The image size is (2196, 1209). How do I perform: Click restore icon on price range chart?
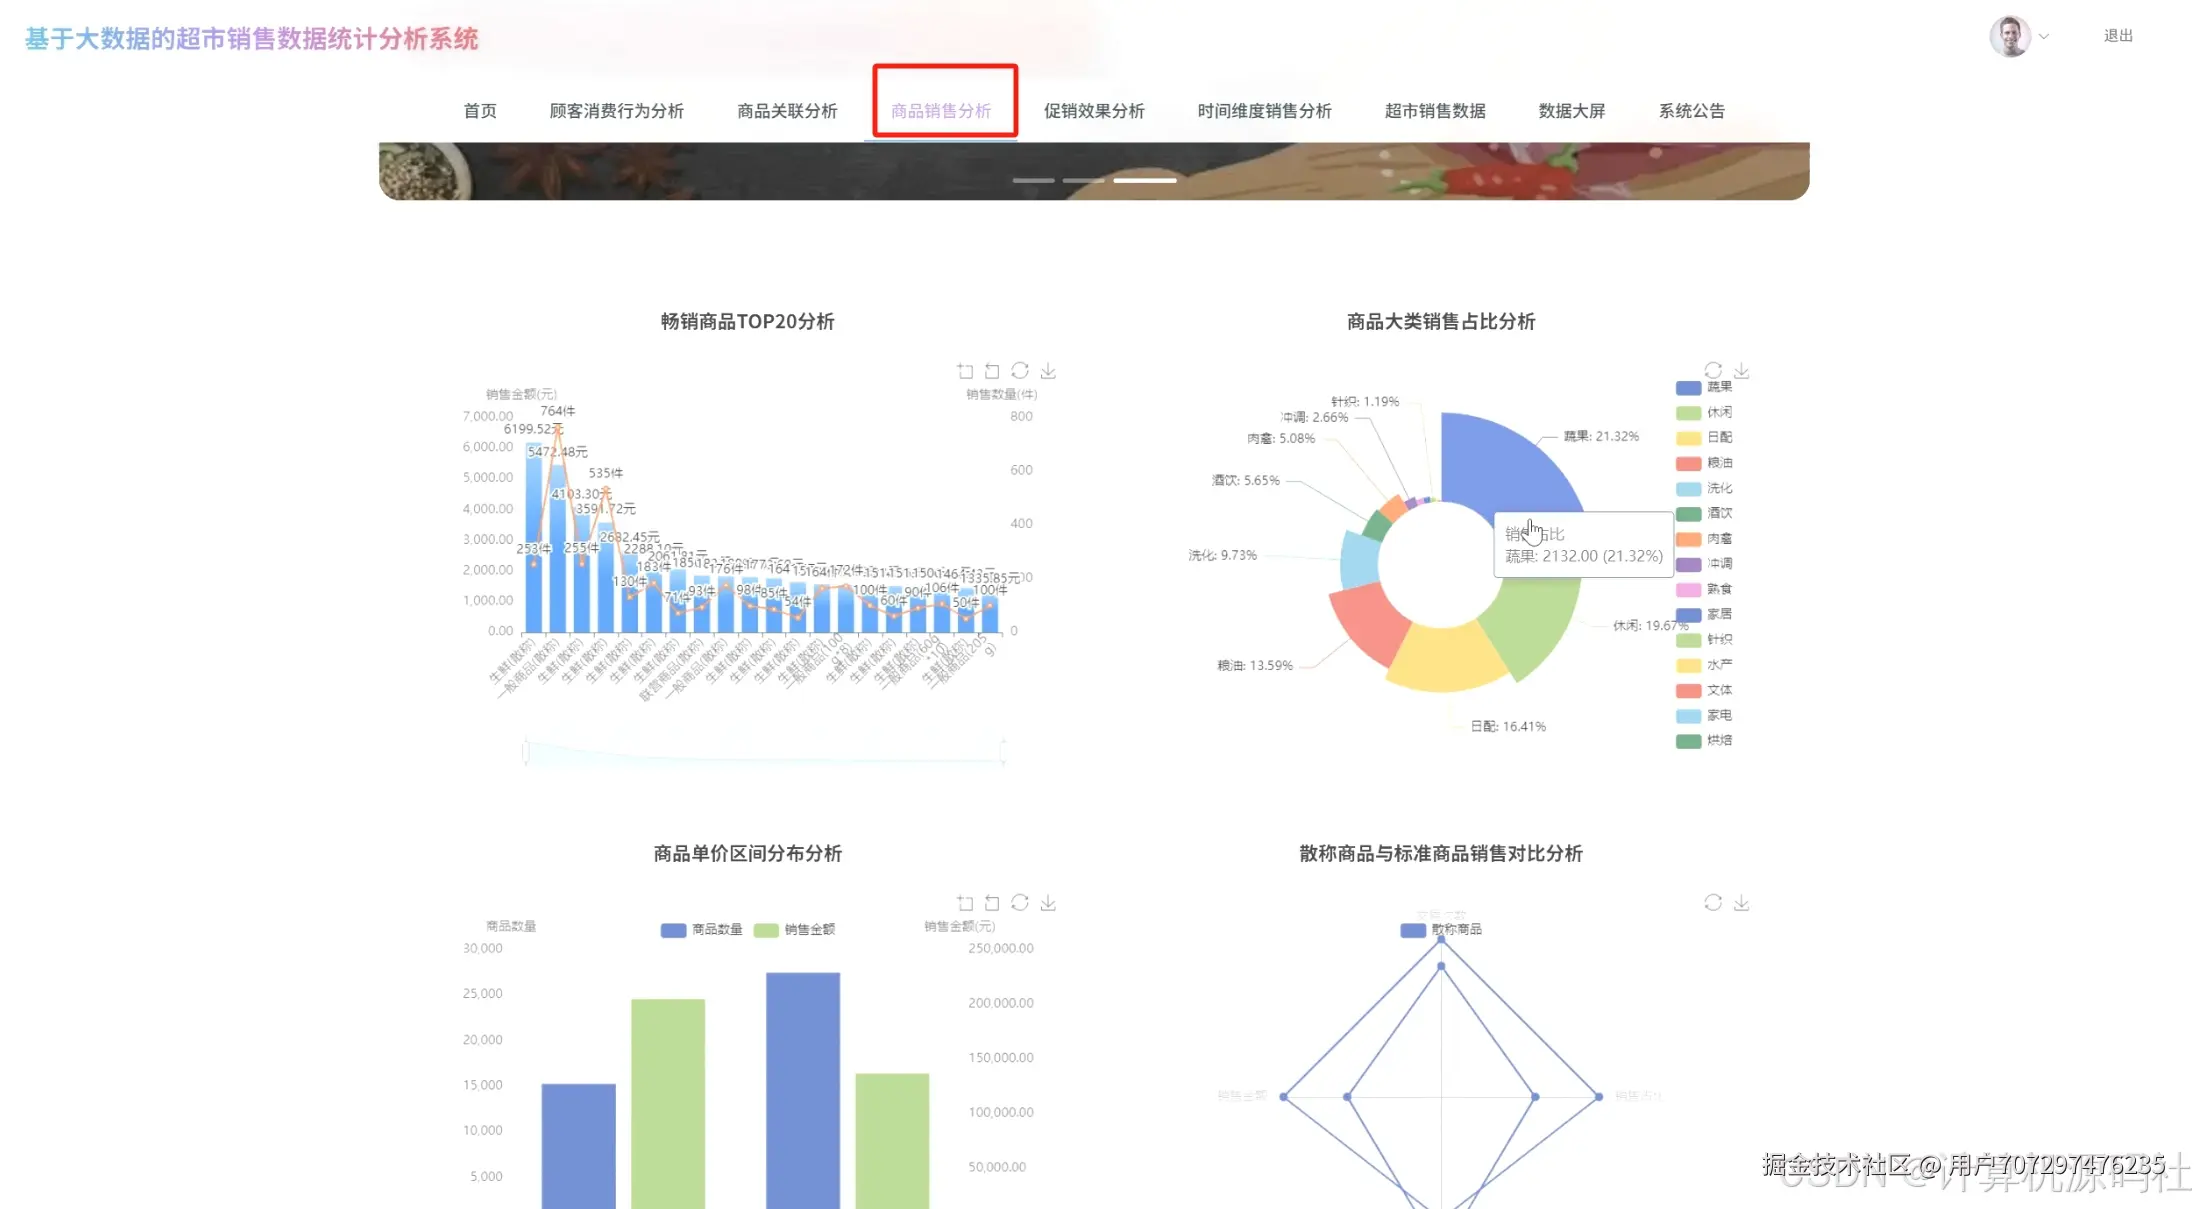(1020, 903)
